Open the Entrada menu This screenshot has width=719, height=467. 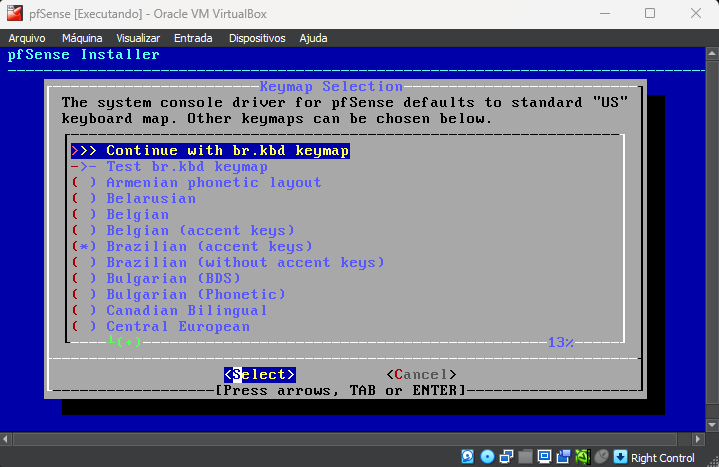193,38
